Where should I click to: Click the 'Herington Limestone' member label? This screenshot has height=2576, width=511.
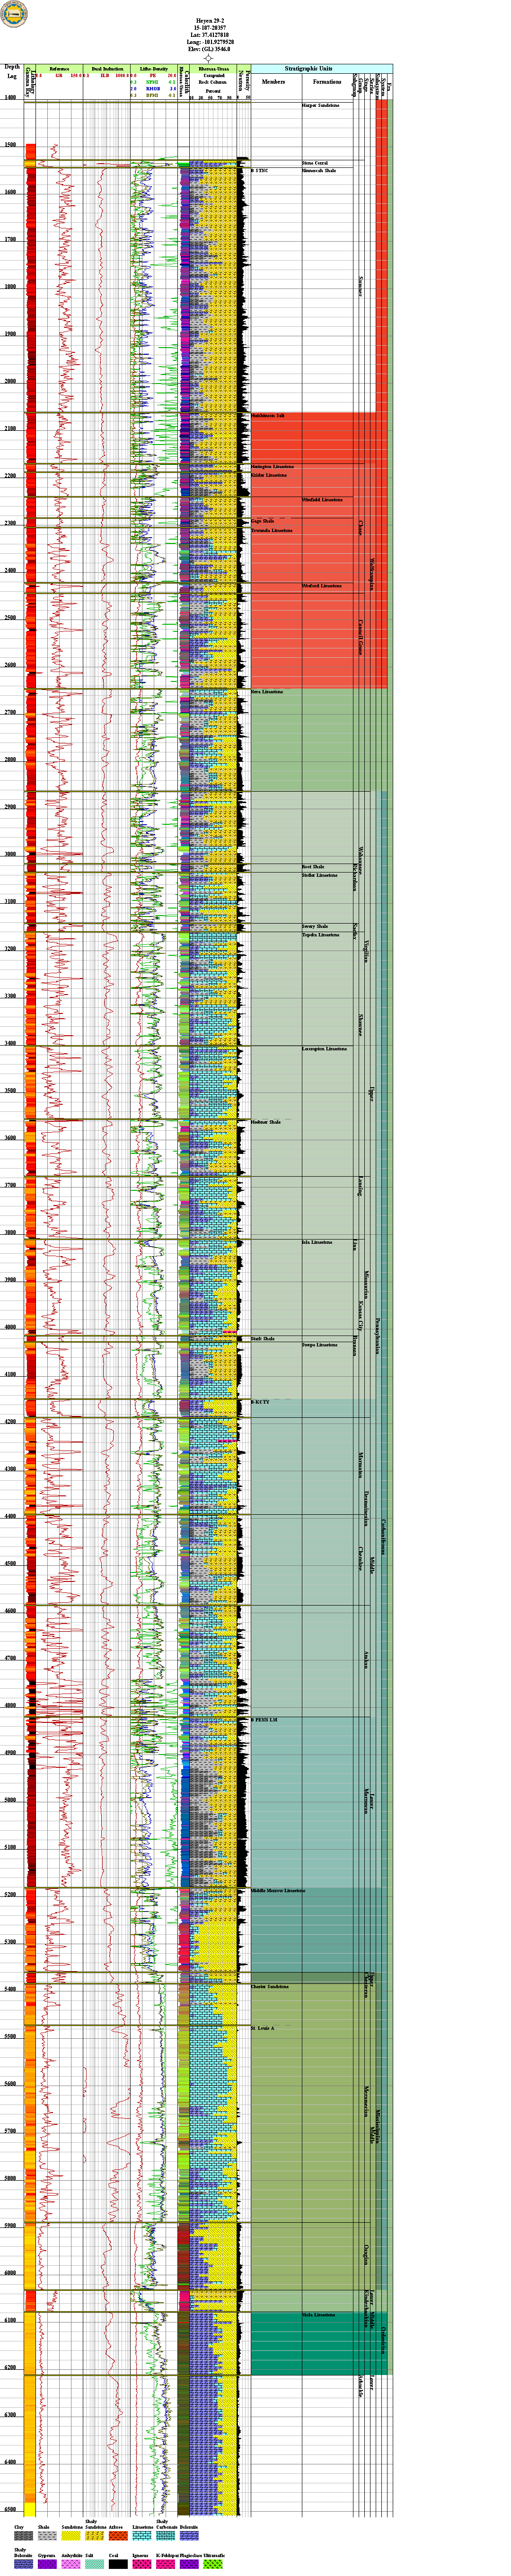272,467
